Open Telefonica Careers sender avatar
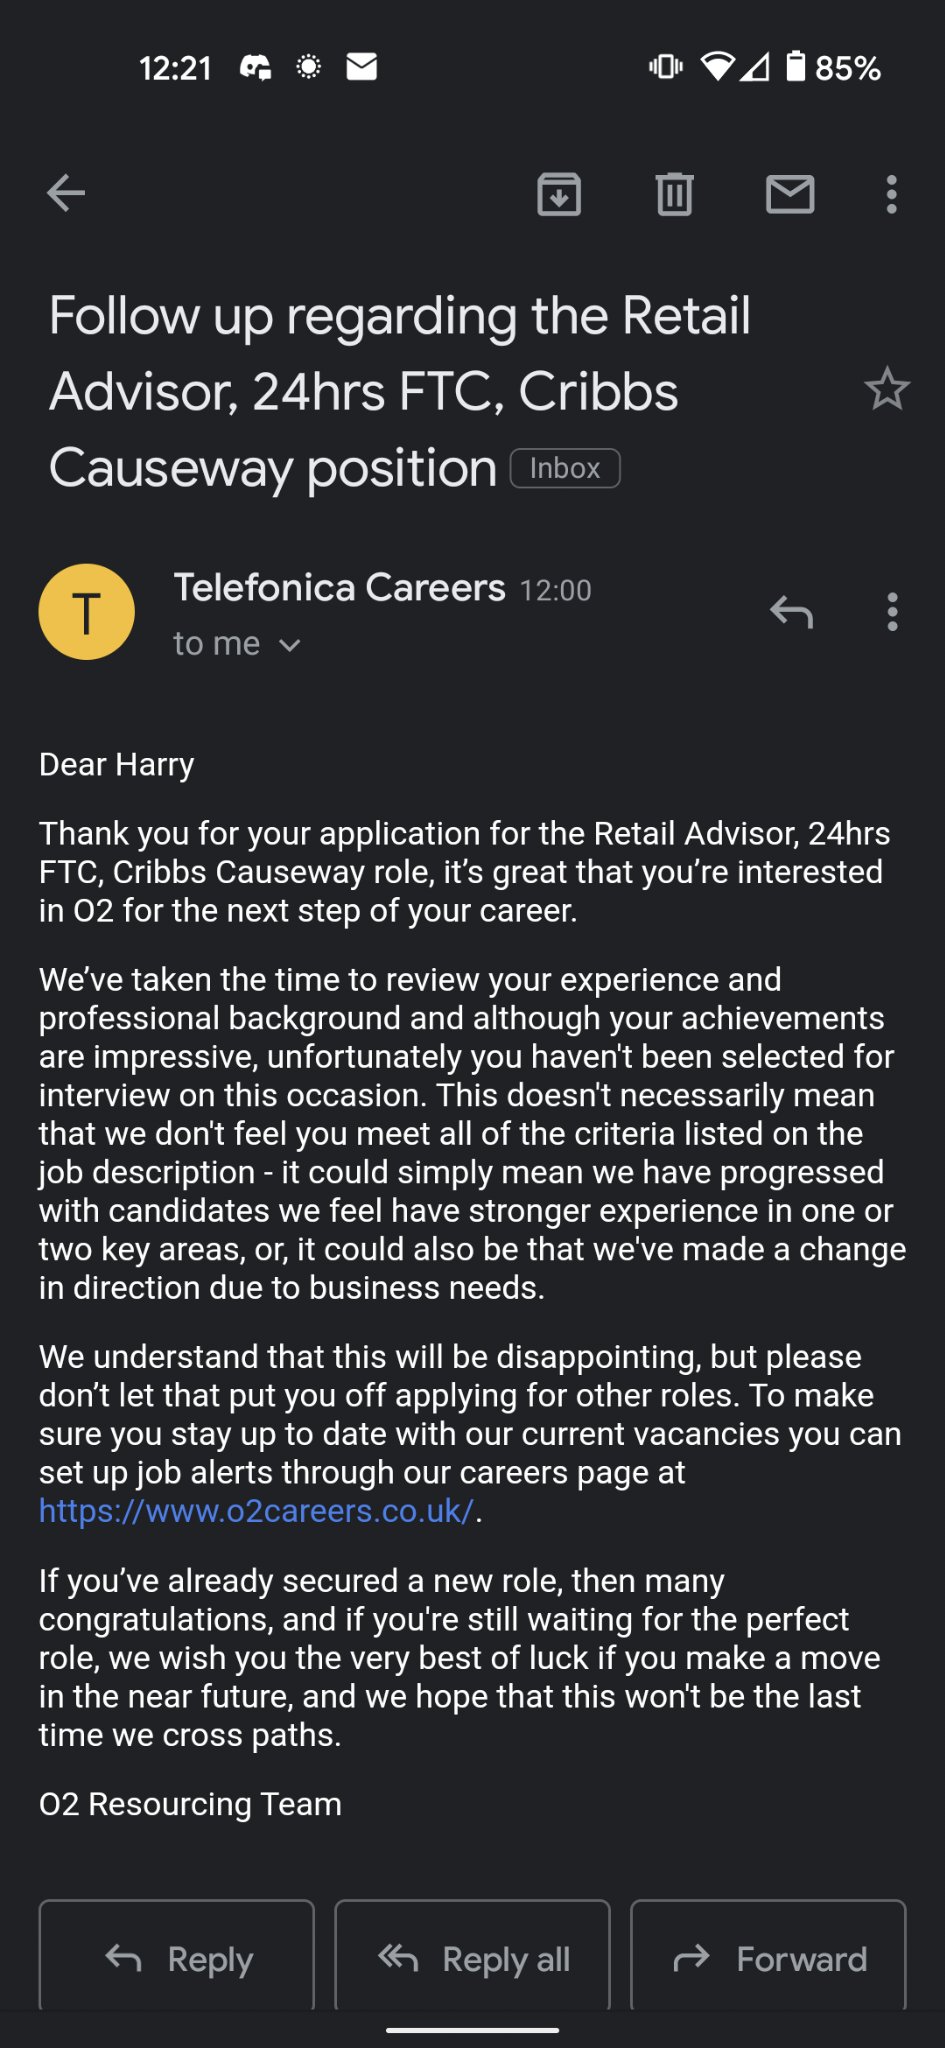The image size is (945, 2048). (87, 612)
